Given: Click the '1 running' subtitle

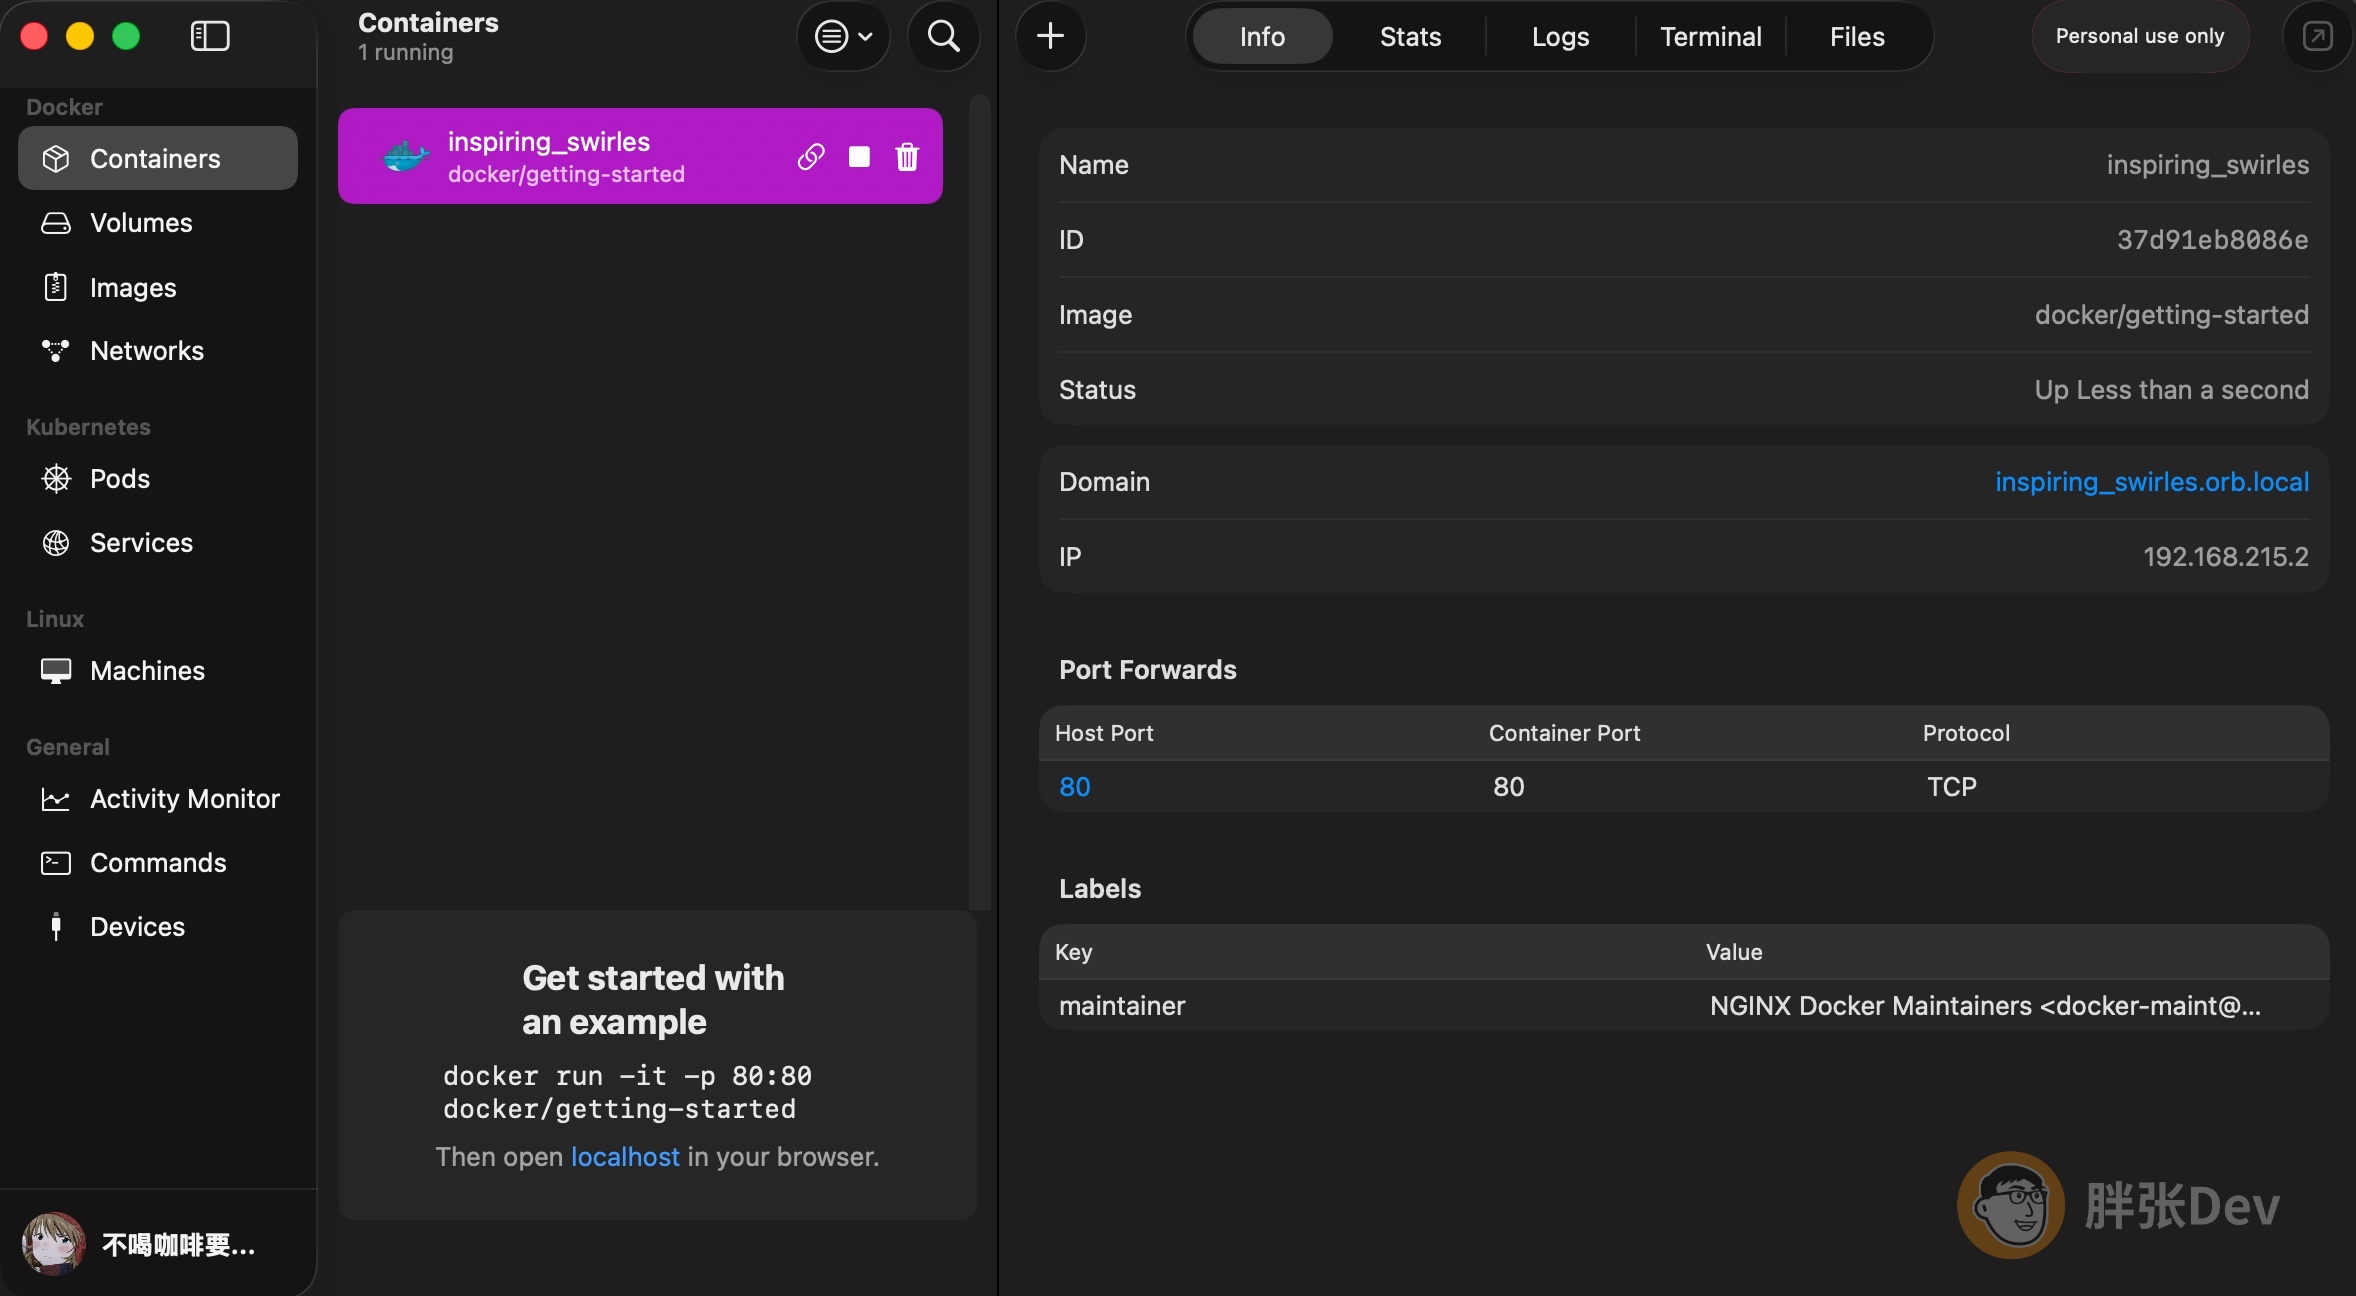Looking at the screenshot, I should (405, 52).
